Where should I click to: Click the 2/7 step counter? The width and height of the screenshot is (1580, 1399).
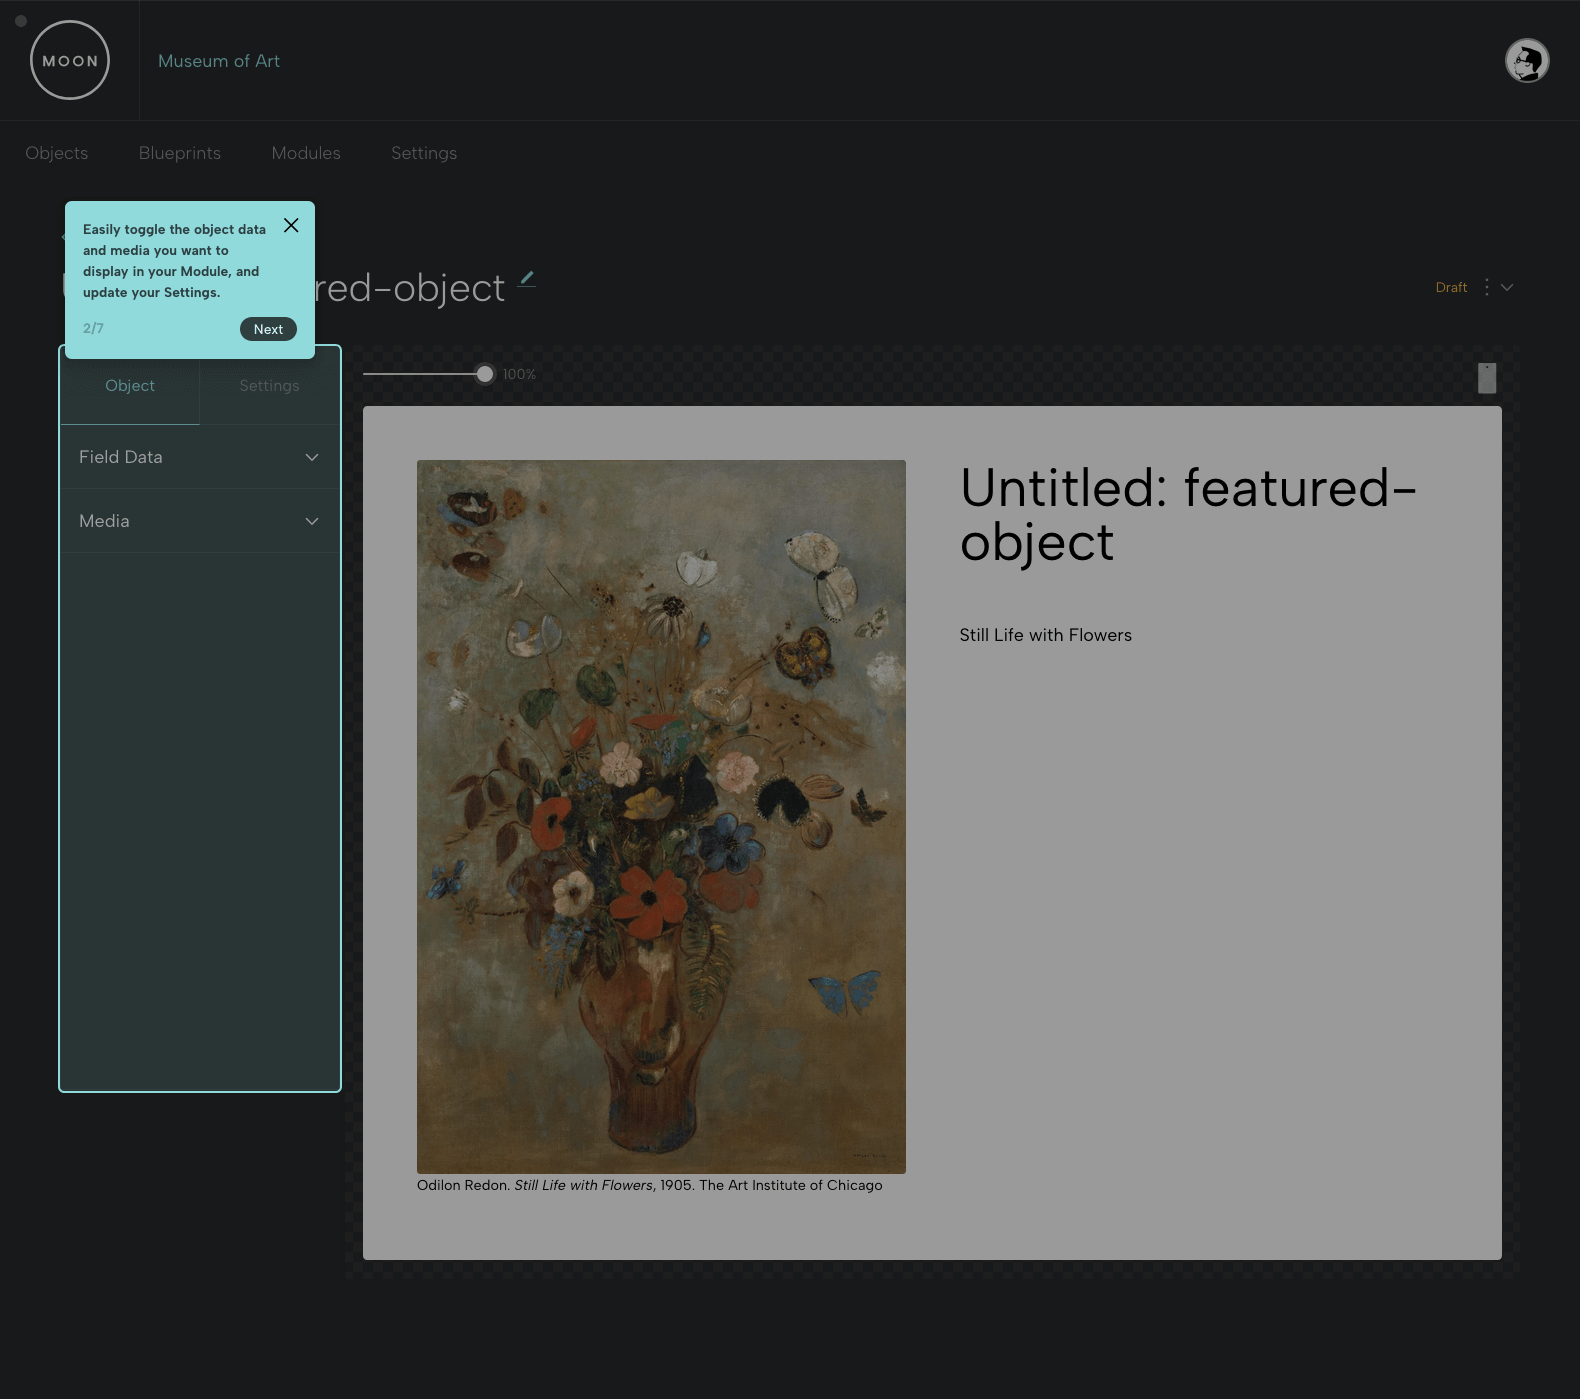[93, 328]
